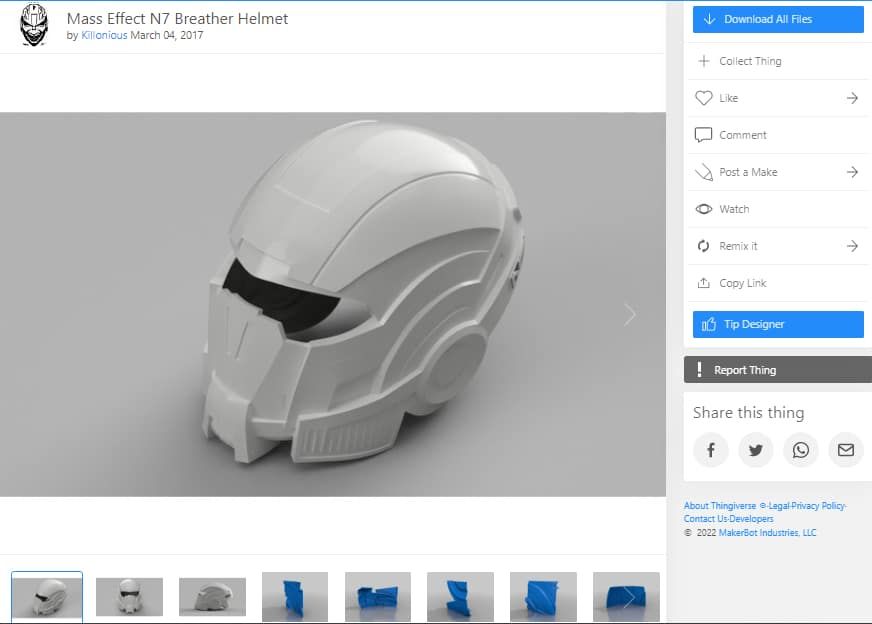Share the helmet on Facebook
Image resolution: width=872 pixels, height=624 pixels.
(x=710, y=450)
